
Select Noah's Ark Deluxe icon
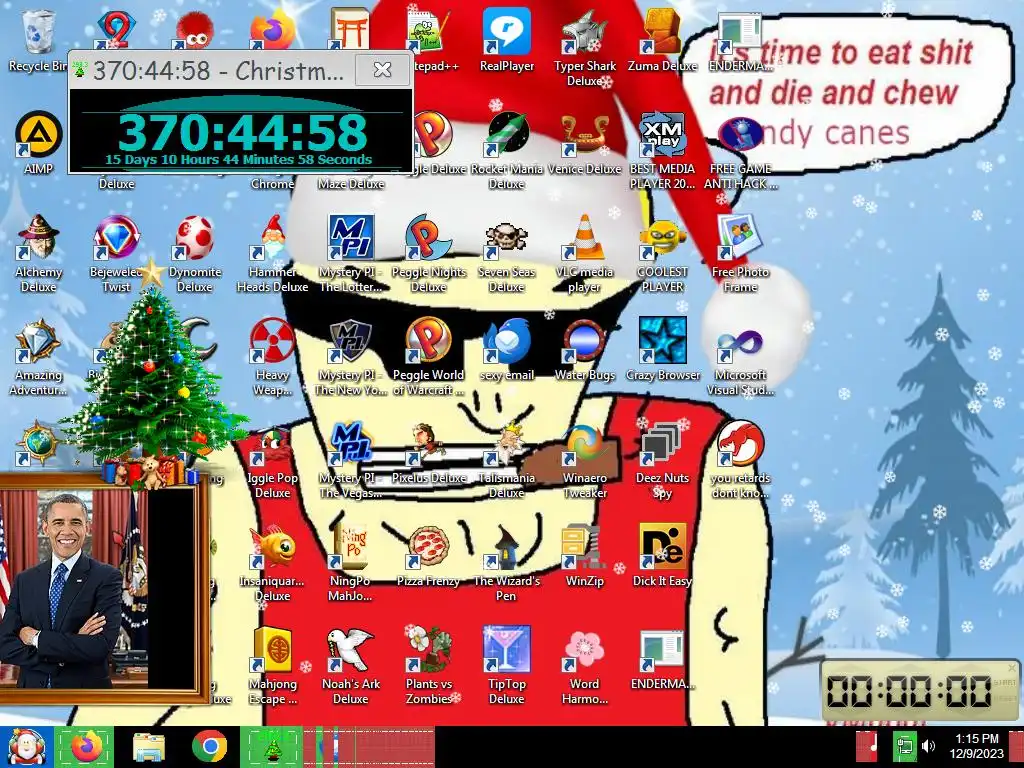351,665
